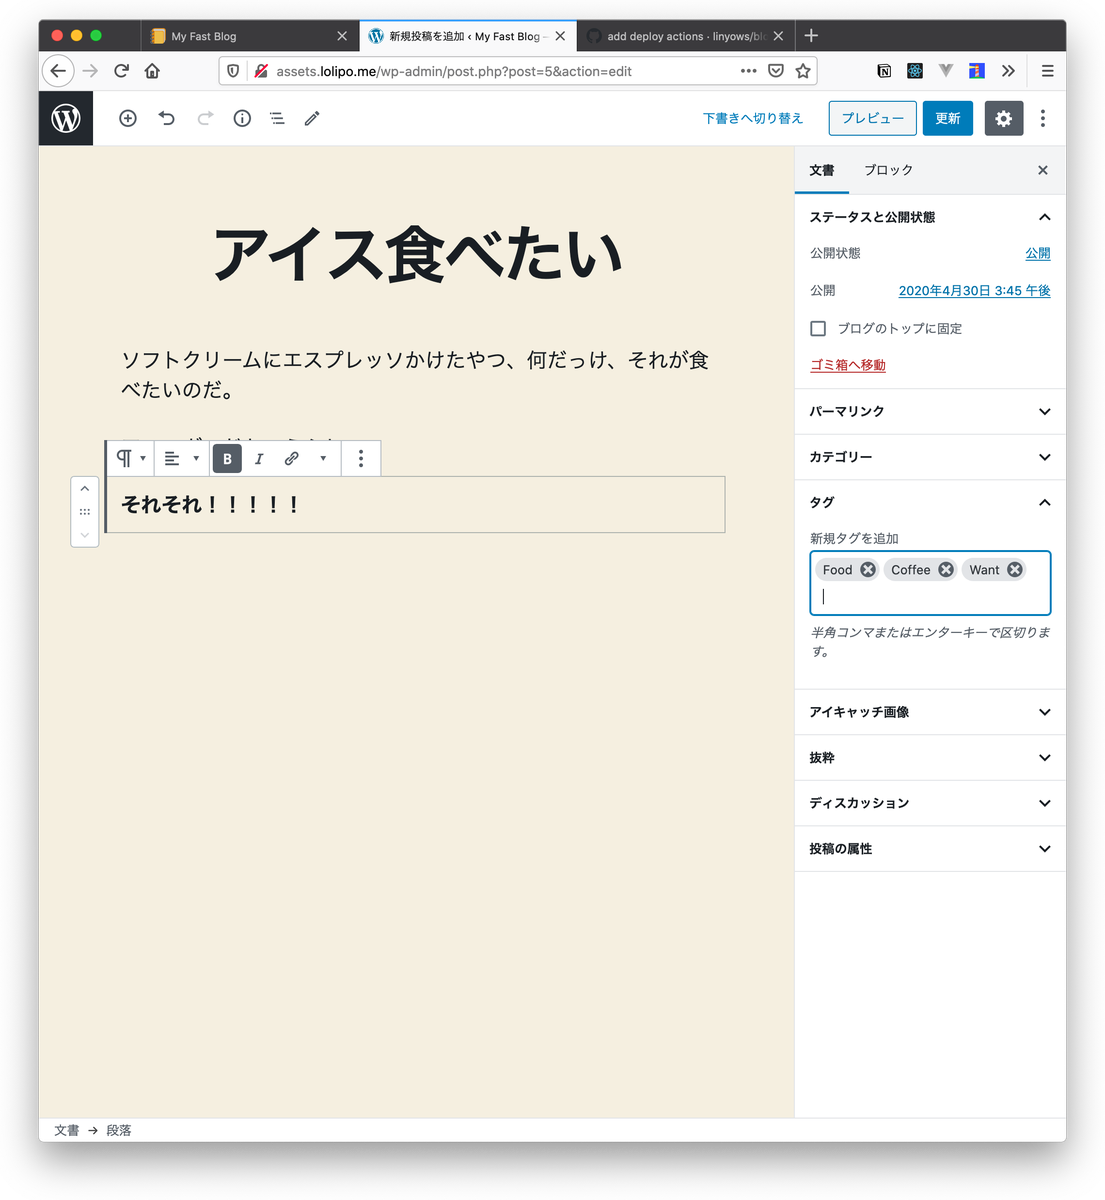Expand the カテゴリー section
Viewport: 1105px width, 1200px height.
pyautogui.click(x=929, y=457)
